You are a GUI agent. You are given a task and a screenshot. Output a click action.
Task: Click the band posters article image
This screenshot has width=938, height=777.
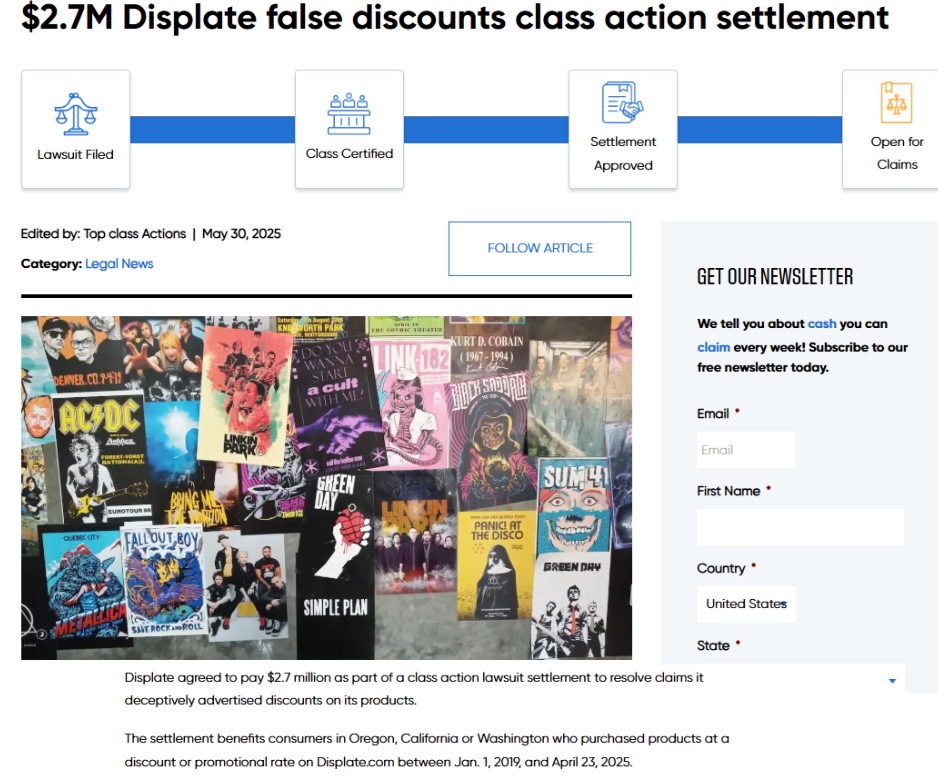pyautogui.click(x=327, y=487)
